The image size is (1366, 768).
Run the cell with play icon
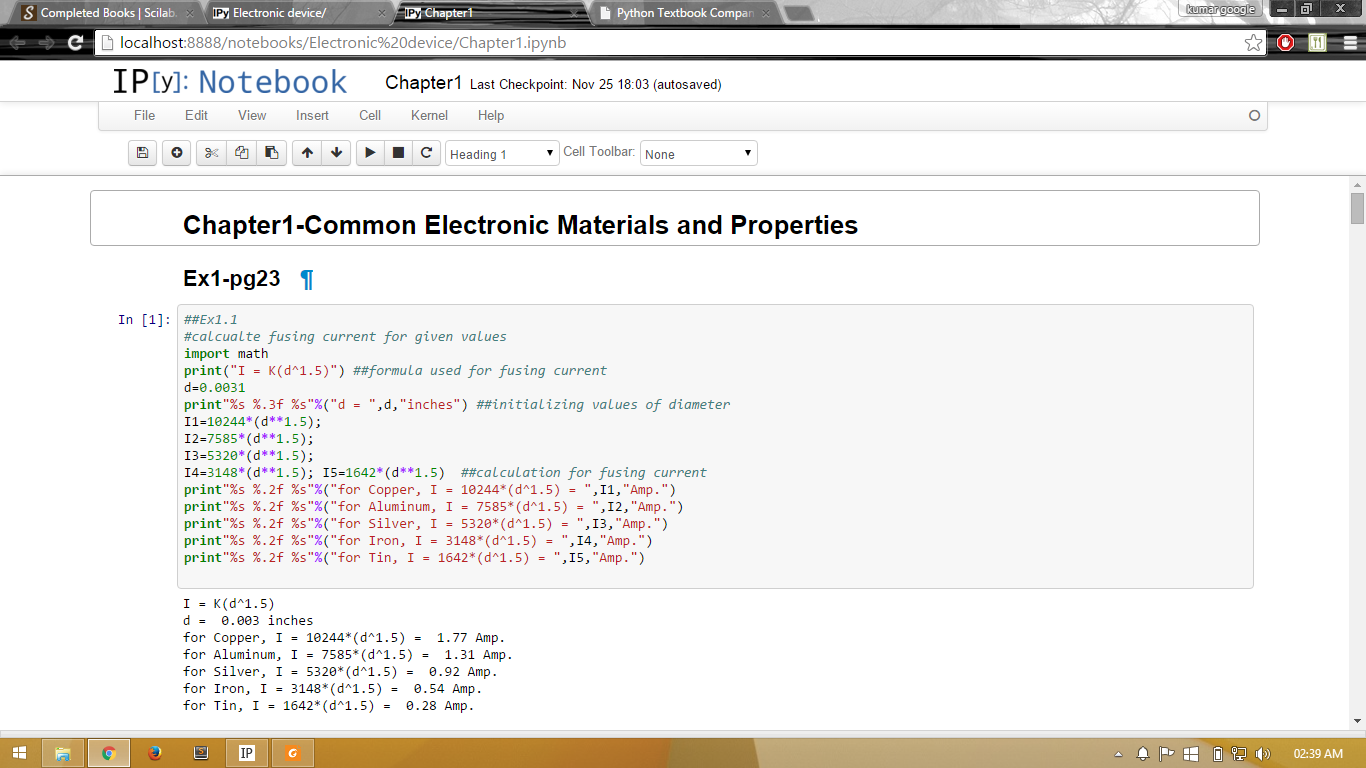click(370, 153)
